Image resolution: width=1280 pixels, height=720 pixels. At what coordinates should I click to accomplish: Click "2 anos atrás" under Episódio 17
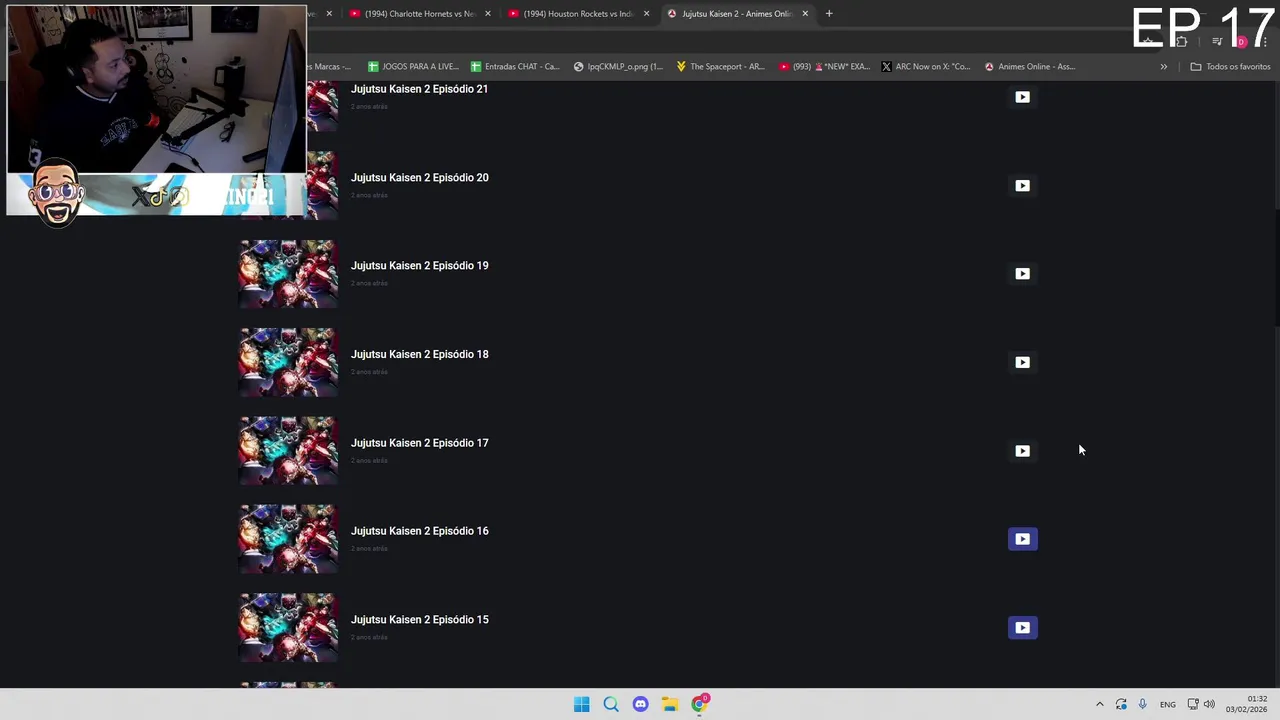tap(369, 460)
